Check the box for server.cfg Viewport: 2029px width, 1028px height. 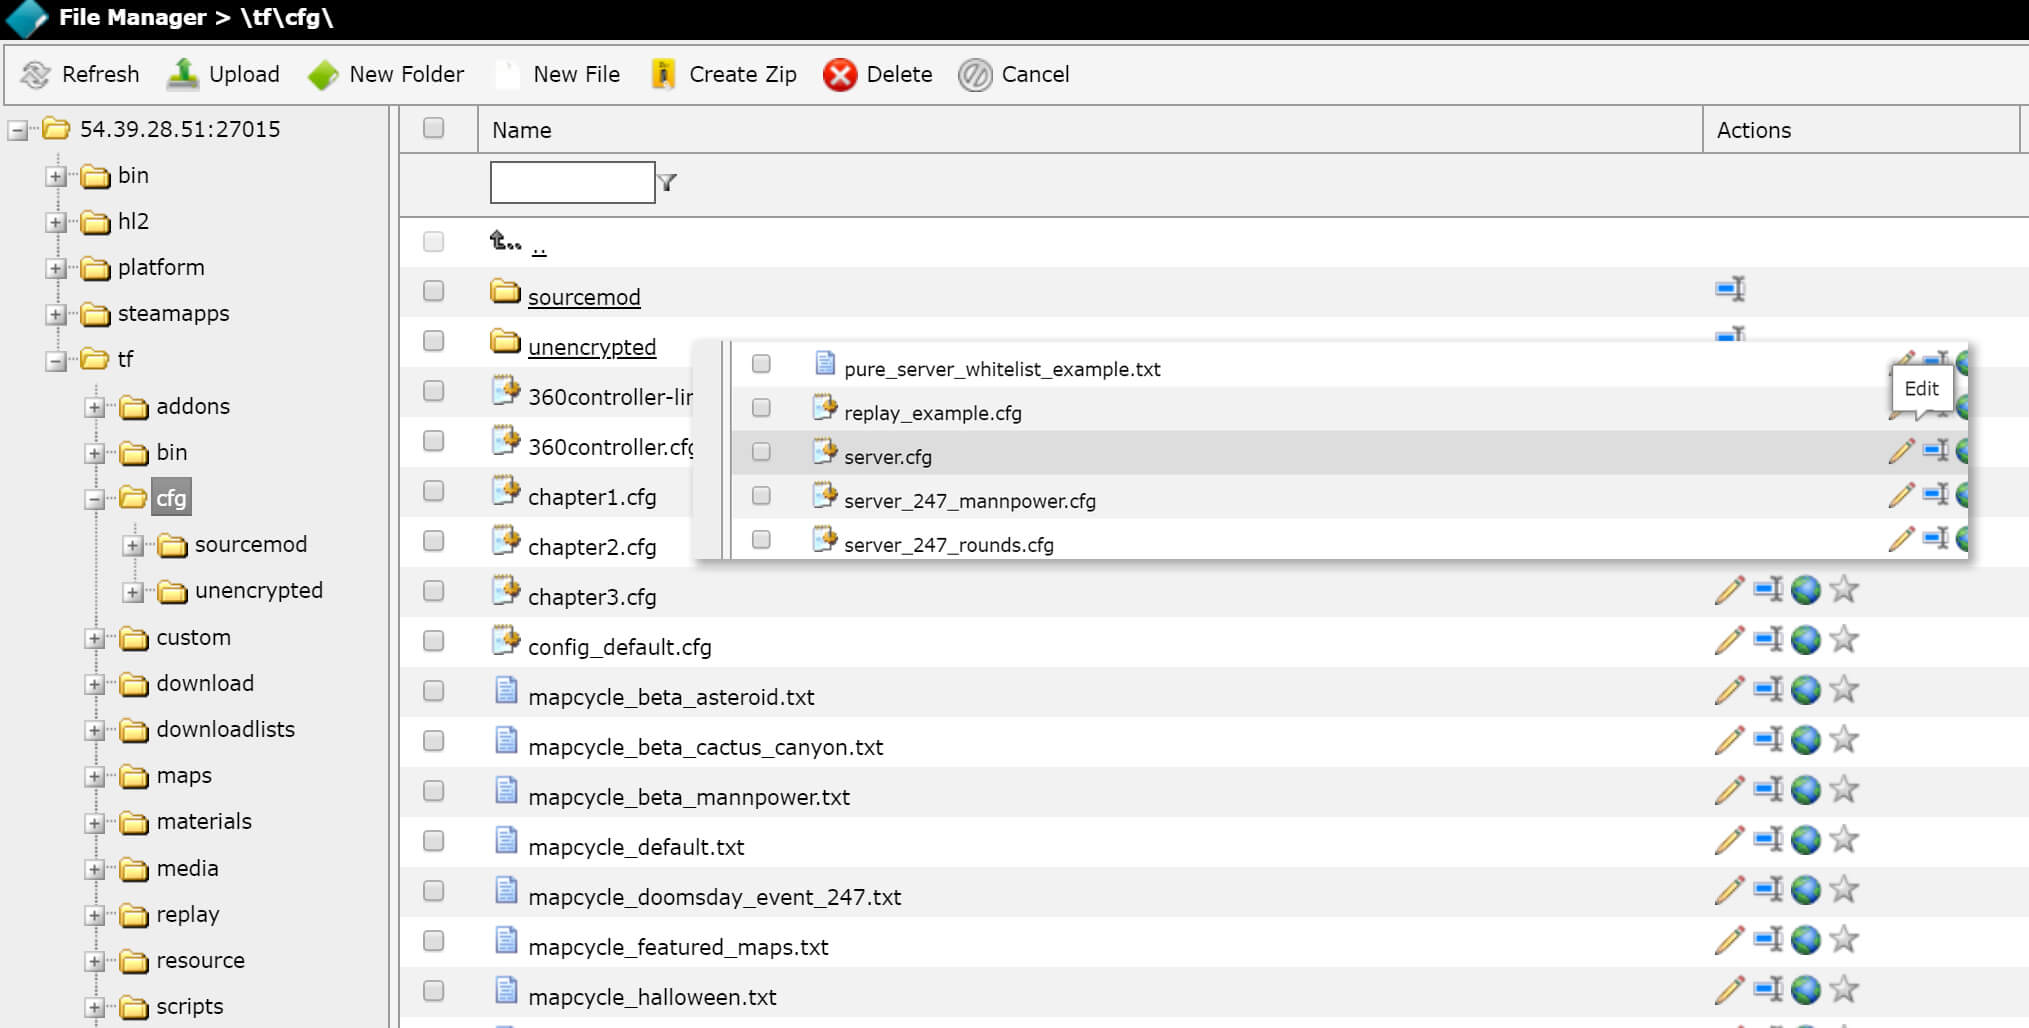[761, 452]
